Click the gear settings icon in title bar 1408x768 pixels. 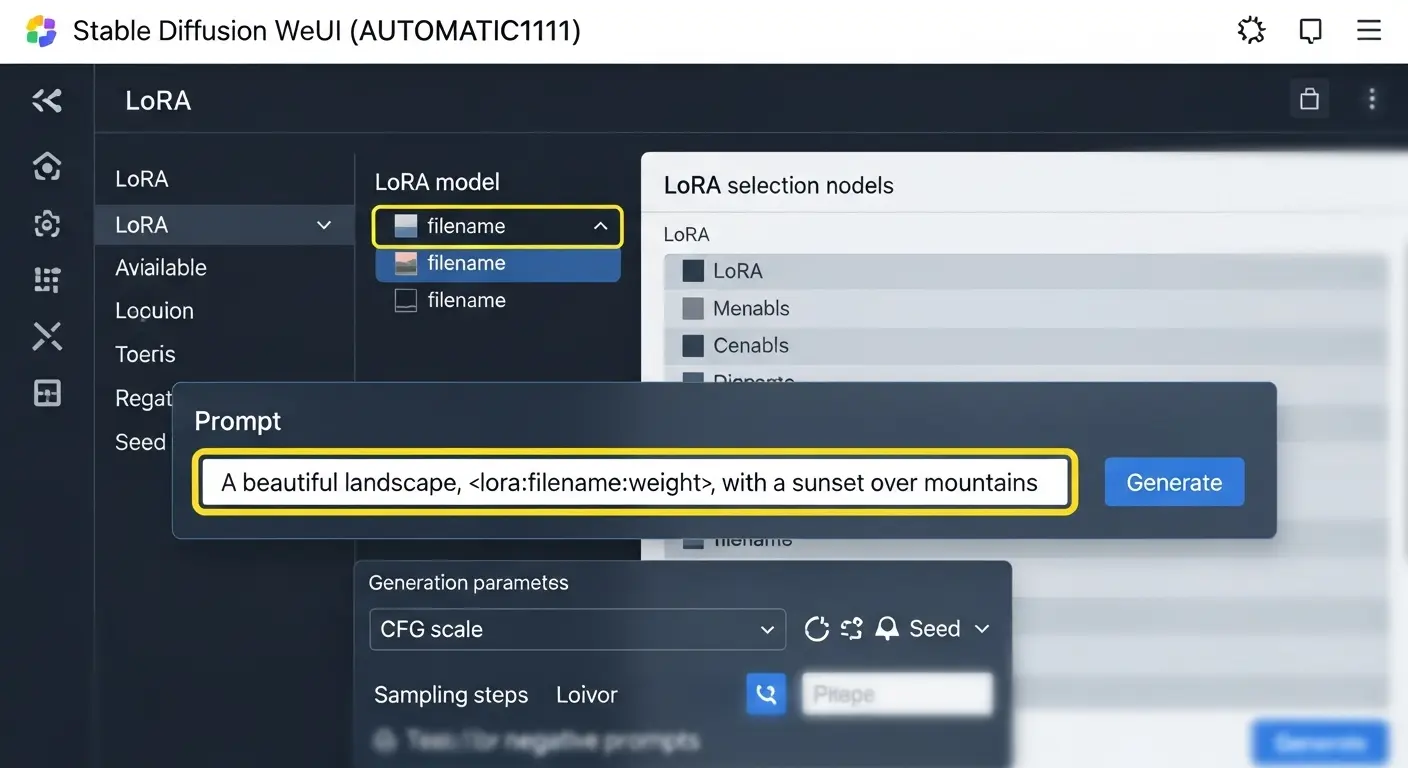click(1251, 31)
